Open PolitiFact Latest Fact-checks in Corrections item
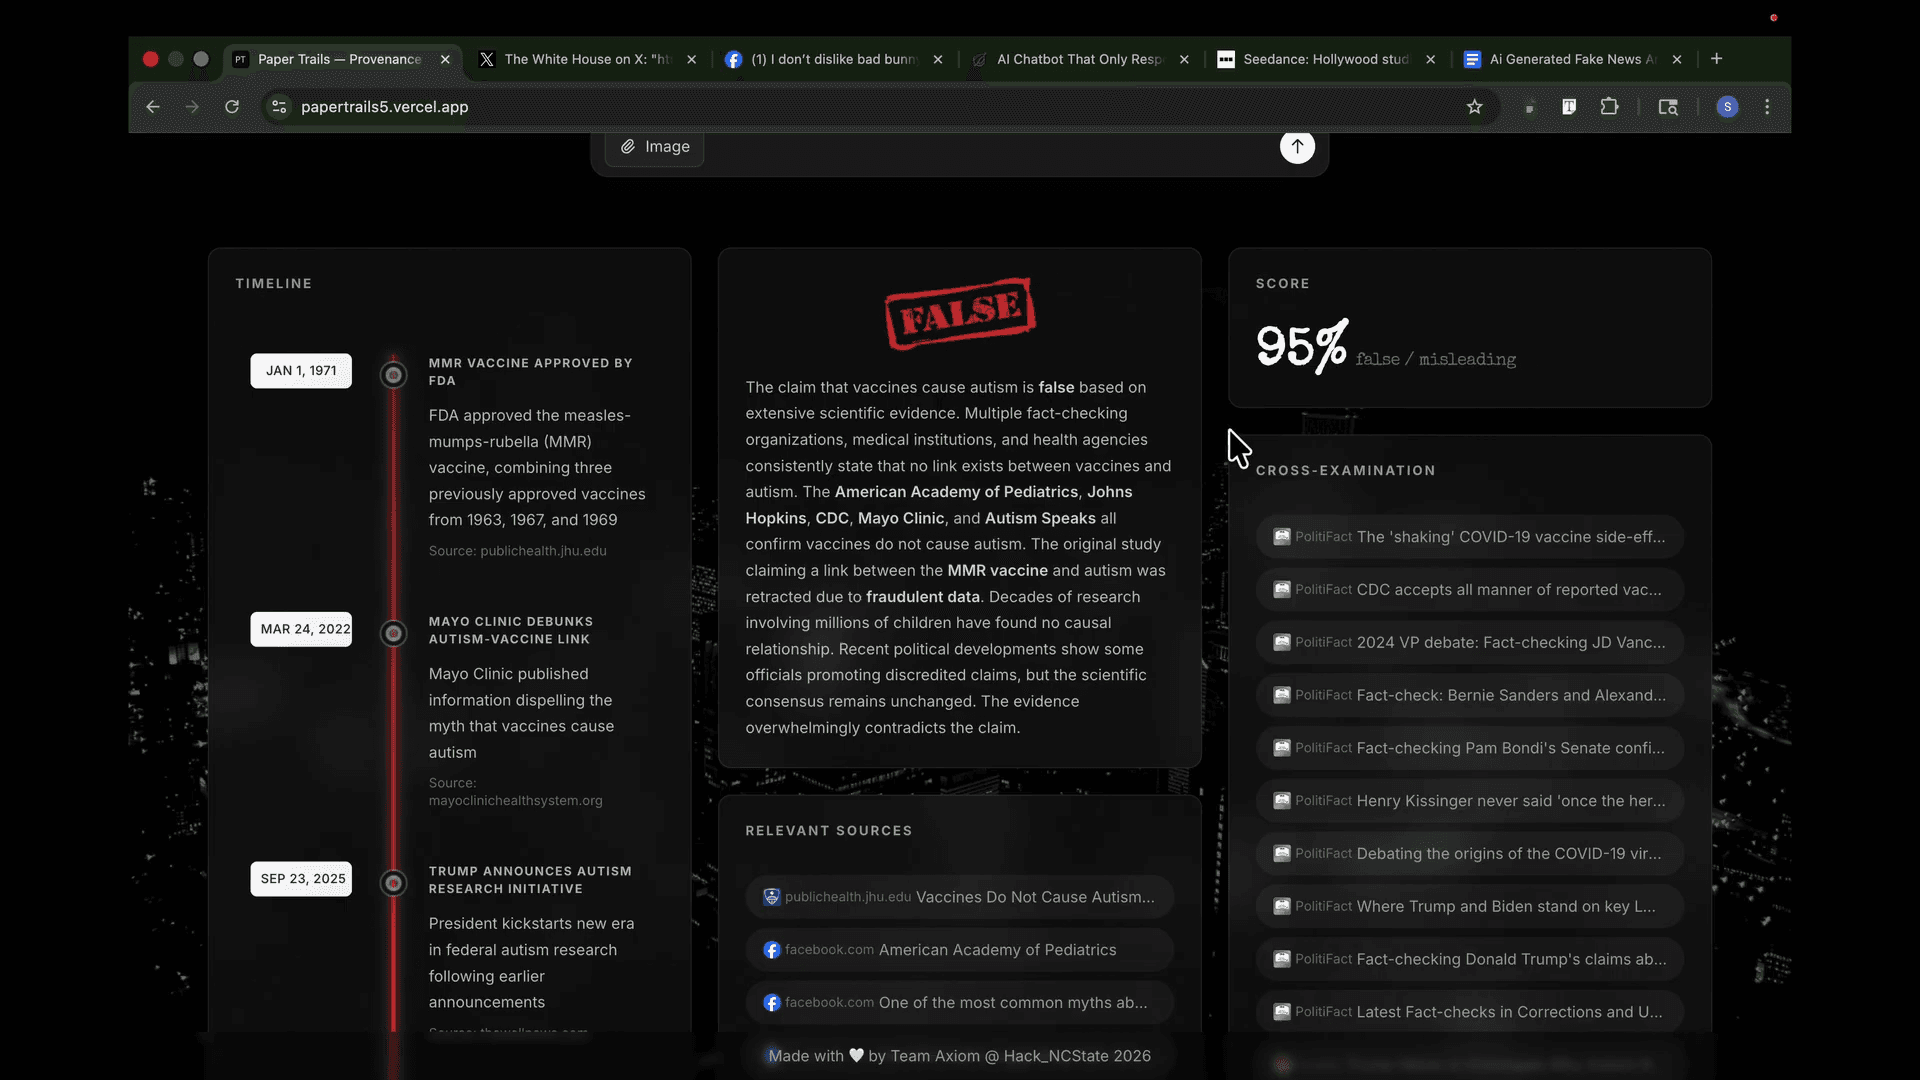 [x=1470, y=1012]
